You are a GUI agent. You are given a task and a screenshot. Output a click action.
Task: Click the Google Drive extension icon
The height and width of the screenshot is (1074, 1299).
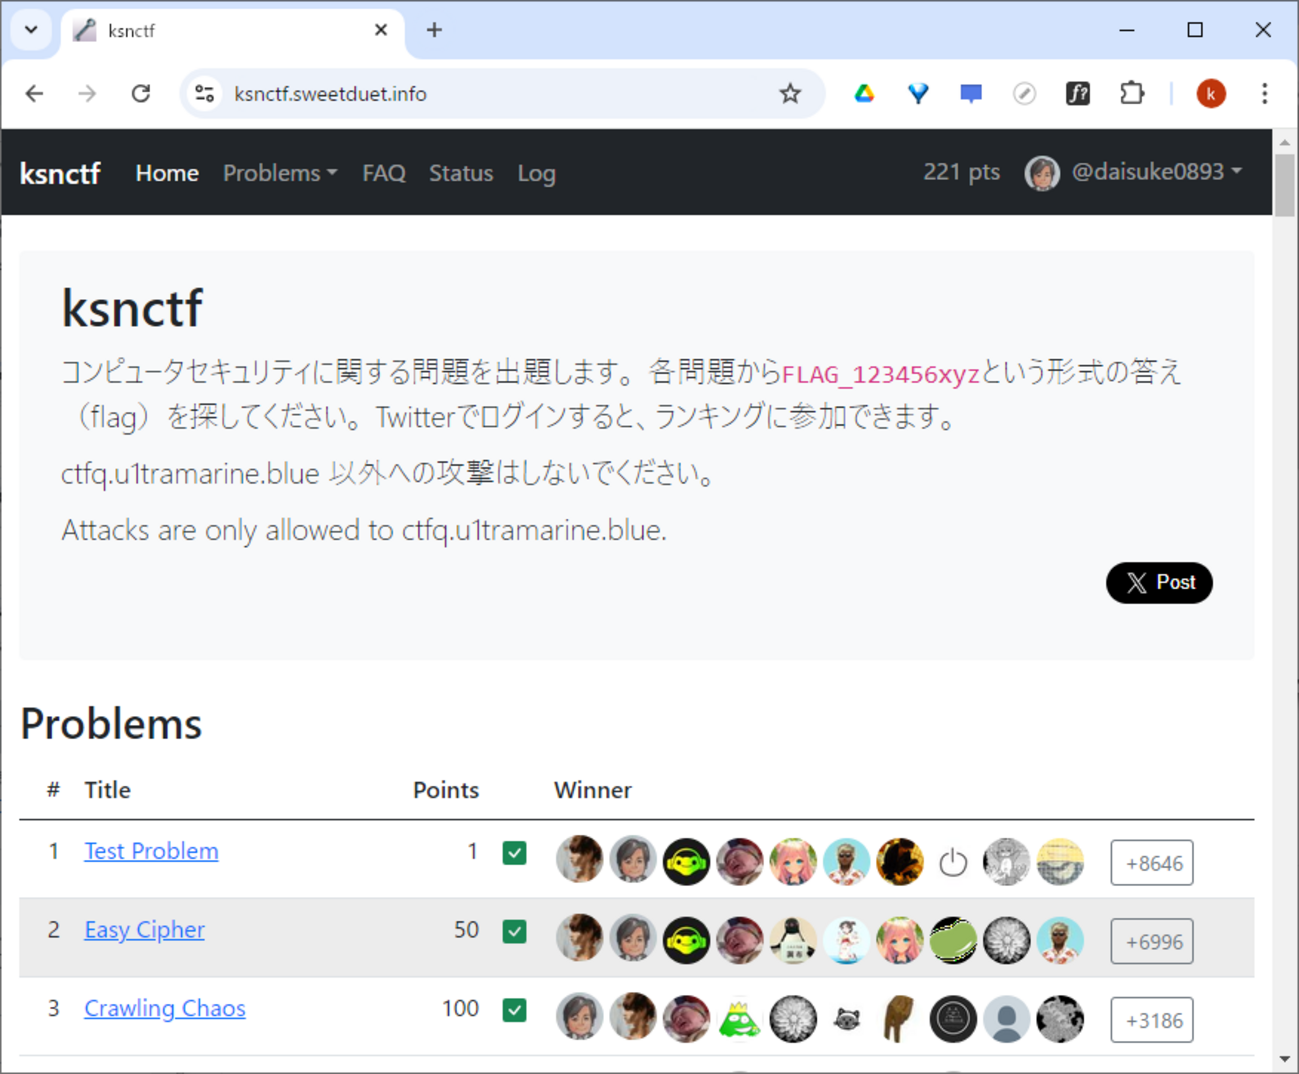(864, 93)
